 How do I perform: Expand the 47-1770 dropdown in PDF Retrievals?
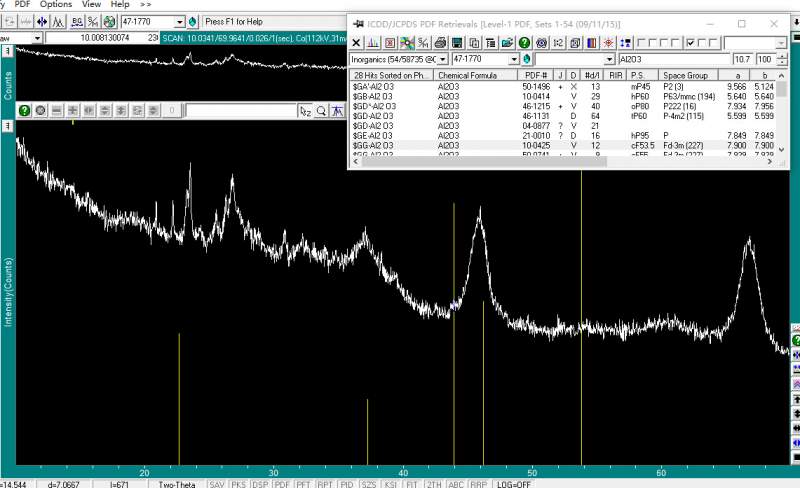point(512,60)
